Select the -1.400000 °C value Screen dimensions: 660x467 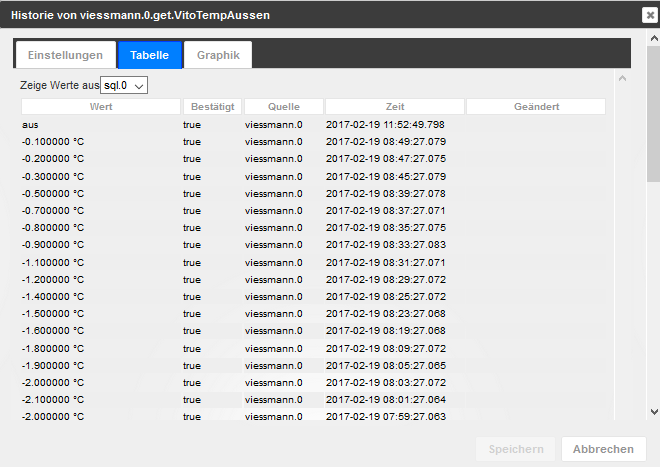tap(53, 297)
